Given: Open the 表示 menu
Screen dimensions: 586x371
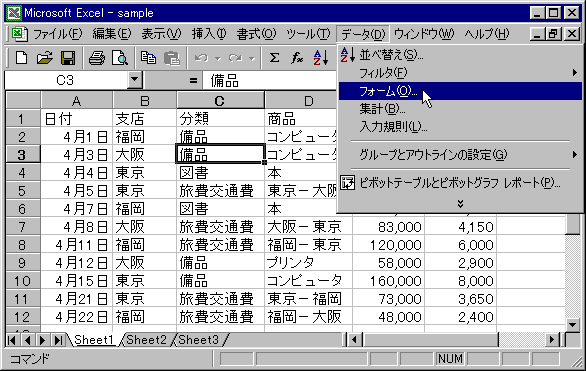Looking at the screenshot, I should pos(161,34).
